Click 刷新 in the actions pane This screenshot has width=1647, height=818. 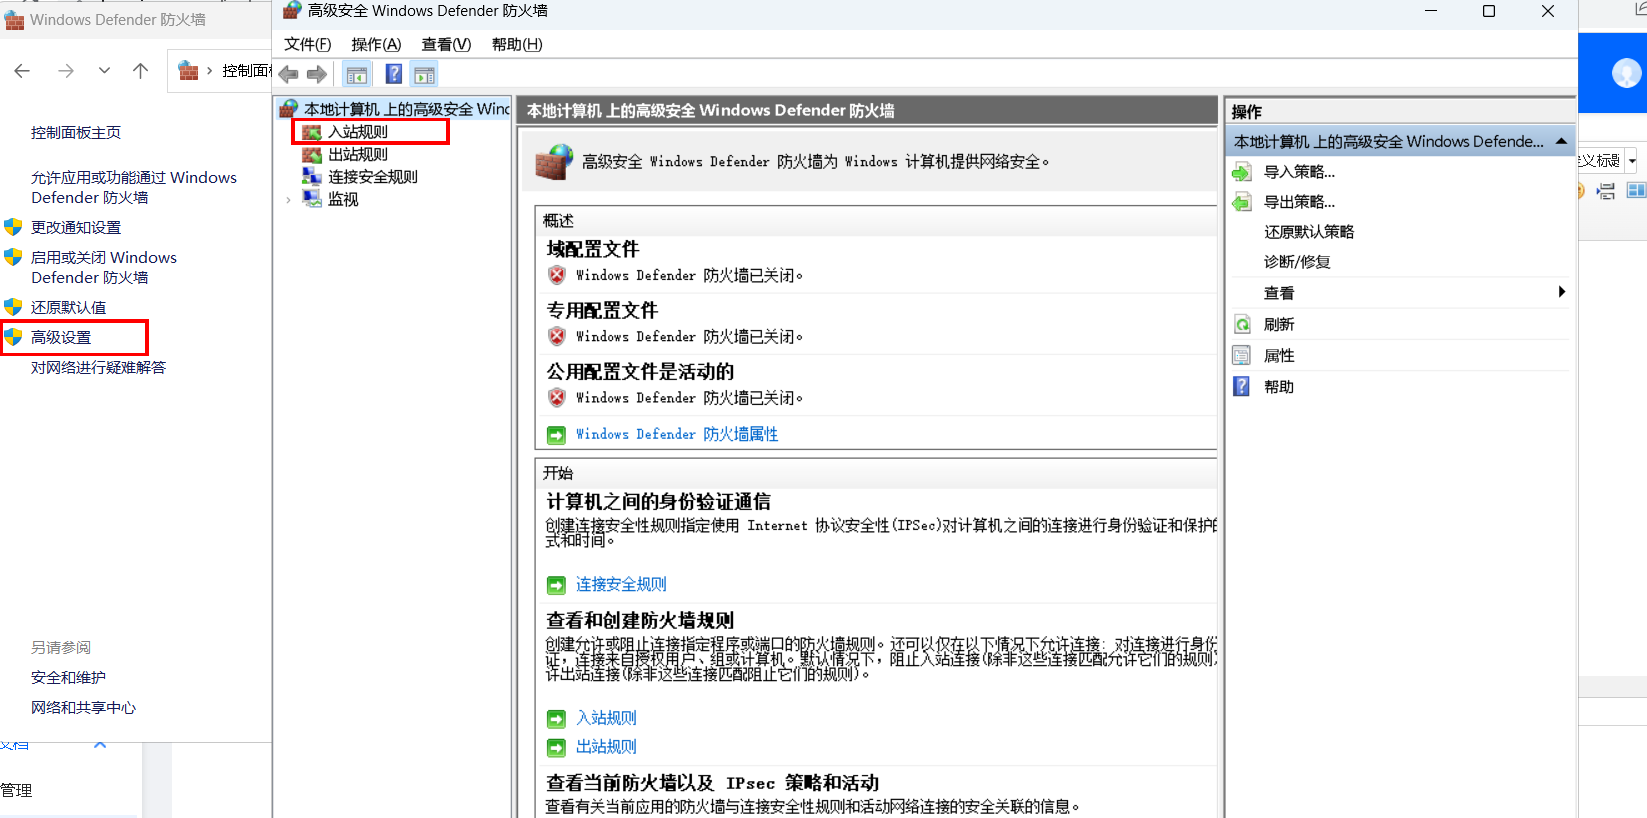(x=1279, y=325)
